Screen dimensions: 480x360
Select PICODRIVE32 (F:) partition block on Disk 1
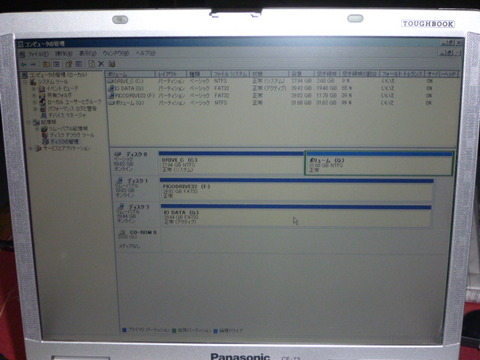tap(297, 189)
